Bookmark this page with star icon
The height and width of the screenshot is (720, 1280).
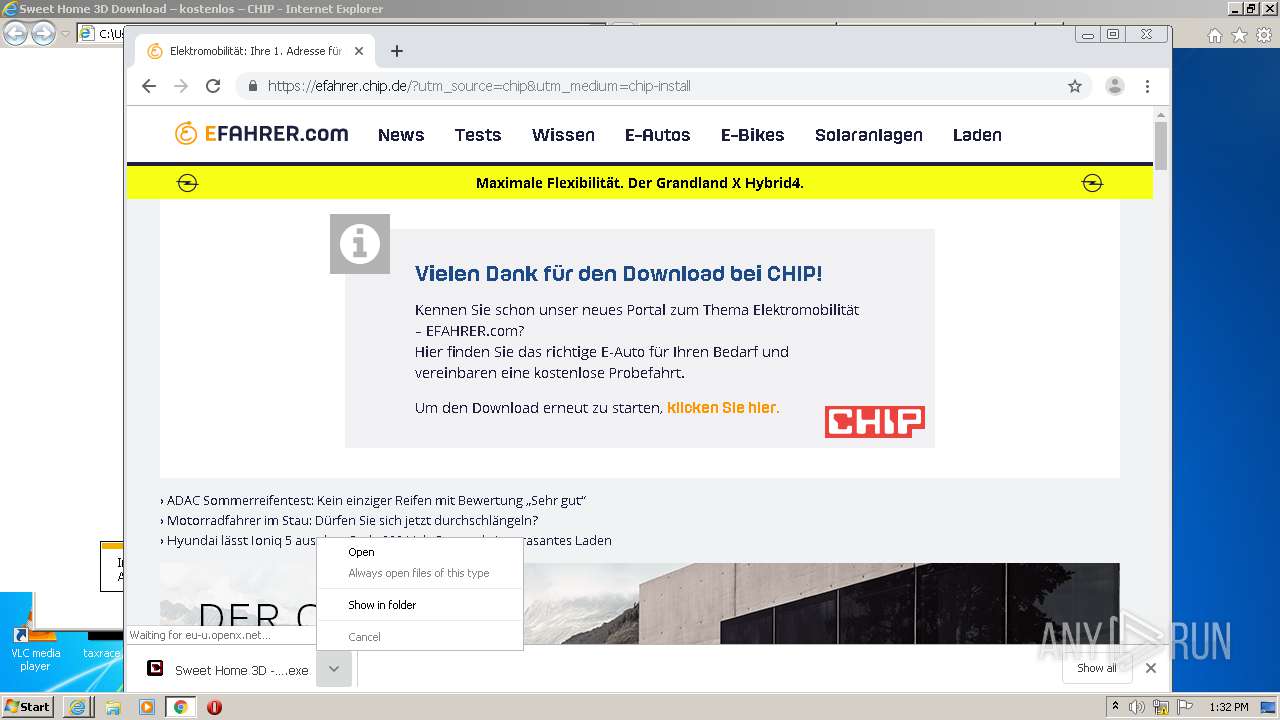click(x=1075, y=86)
